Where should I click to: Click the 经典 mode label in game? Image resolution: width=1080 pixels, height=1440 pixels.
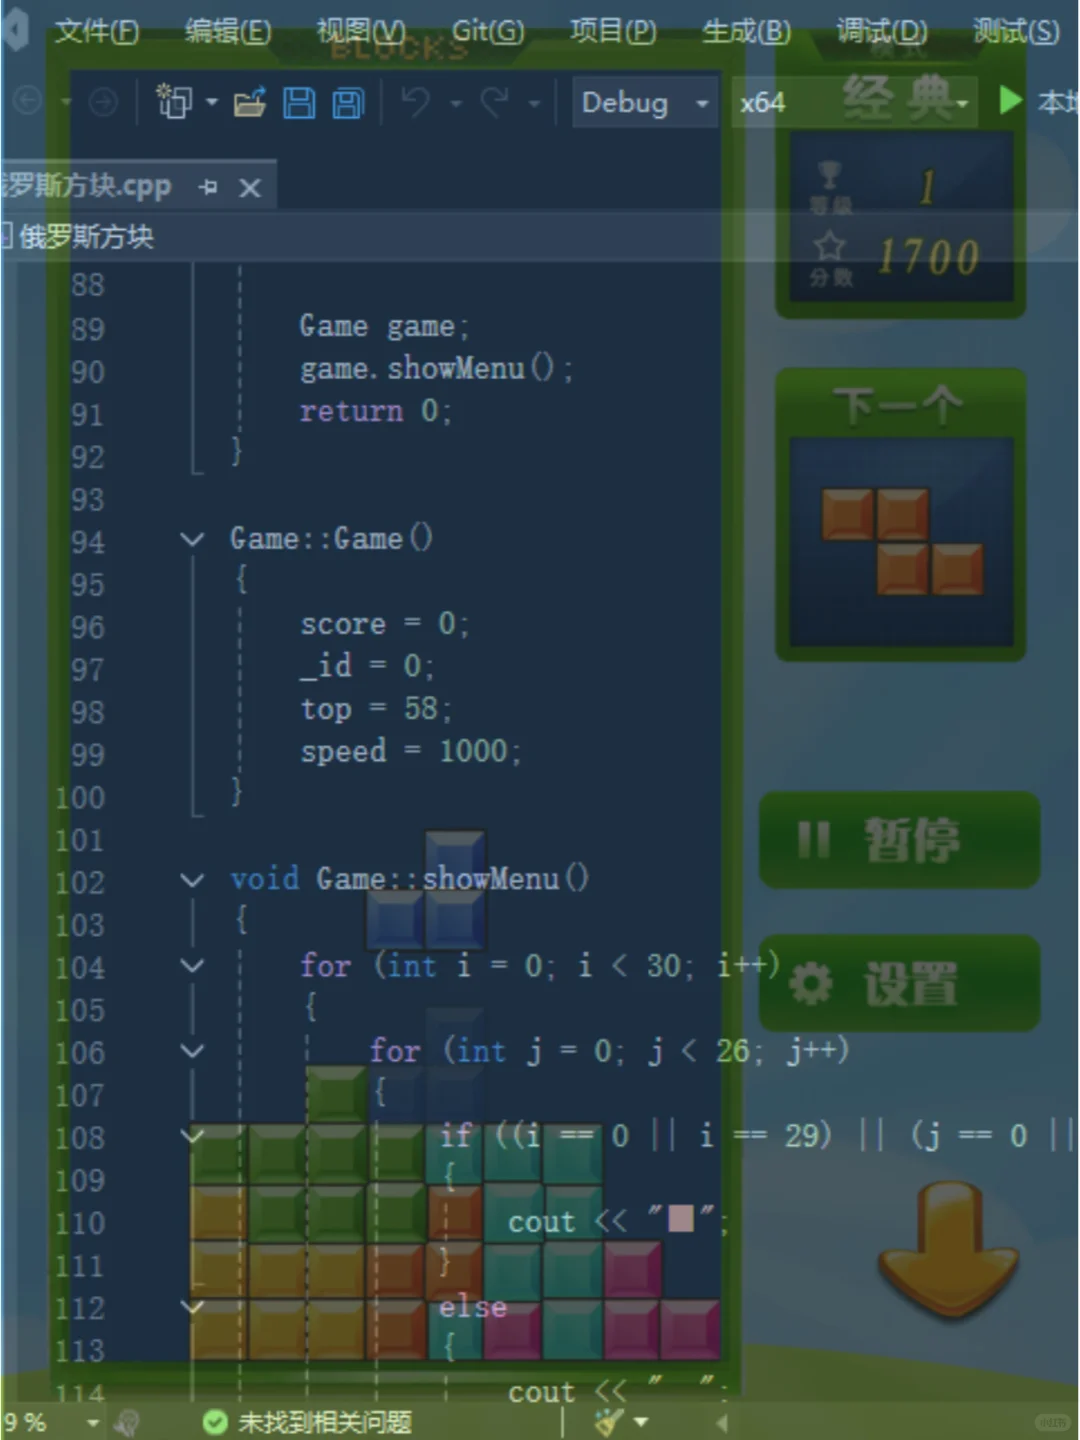point(899,98)
